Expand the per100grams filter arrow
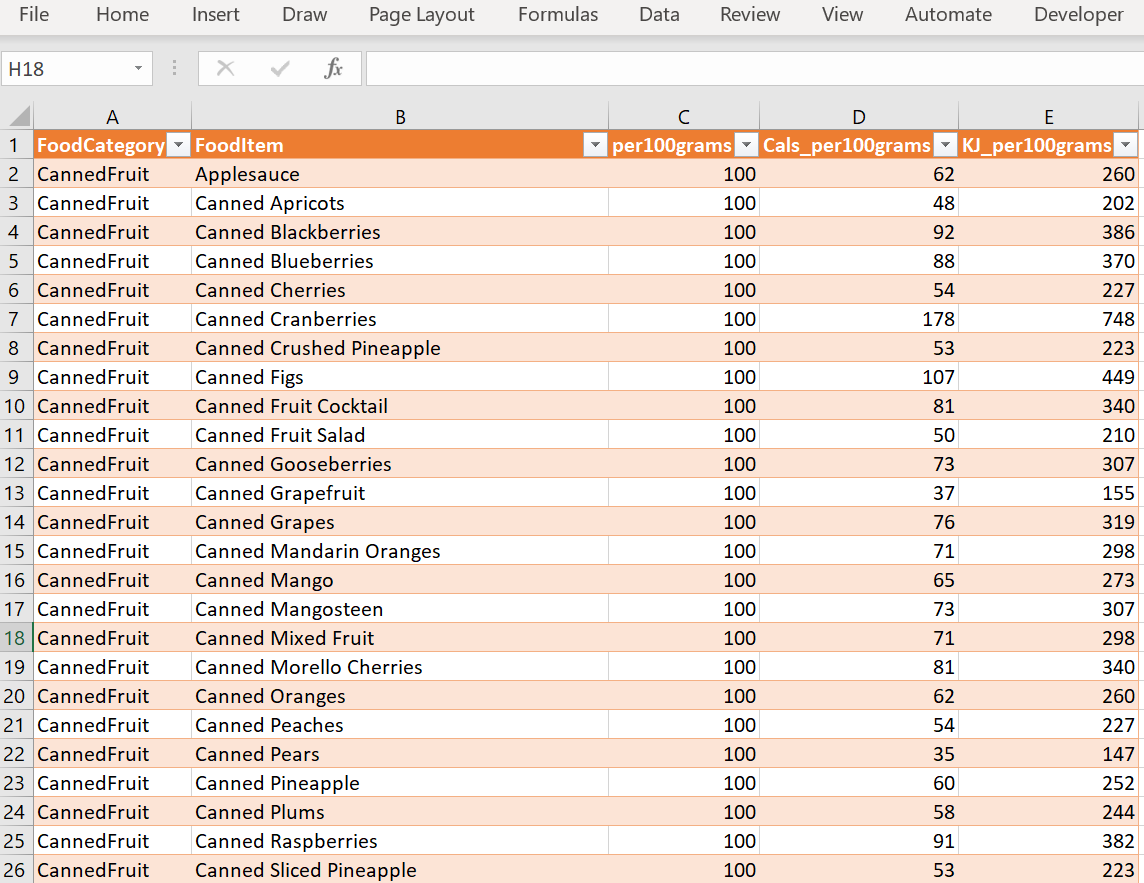 746,146
